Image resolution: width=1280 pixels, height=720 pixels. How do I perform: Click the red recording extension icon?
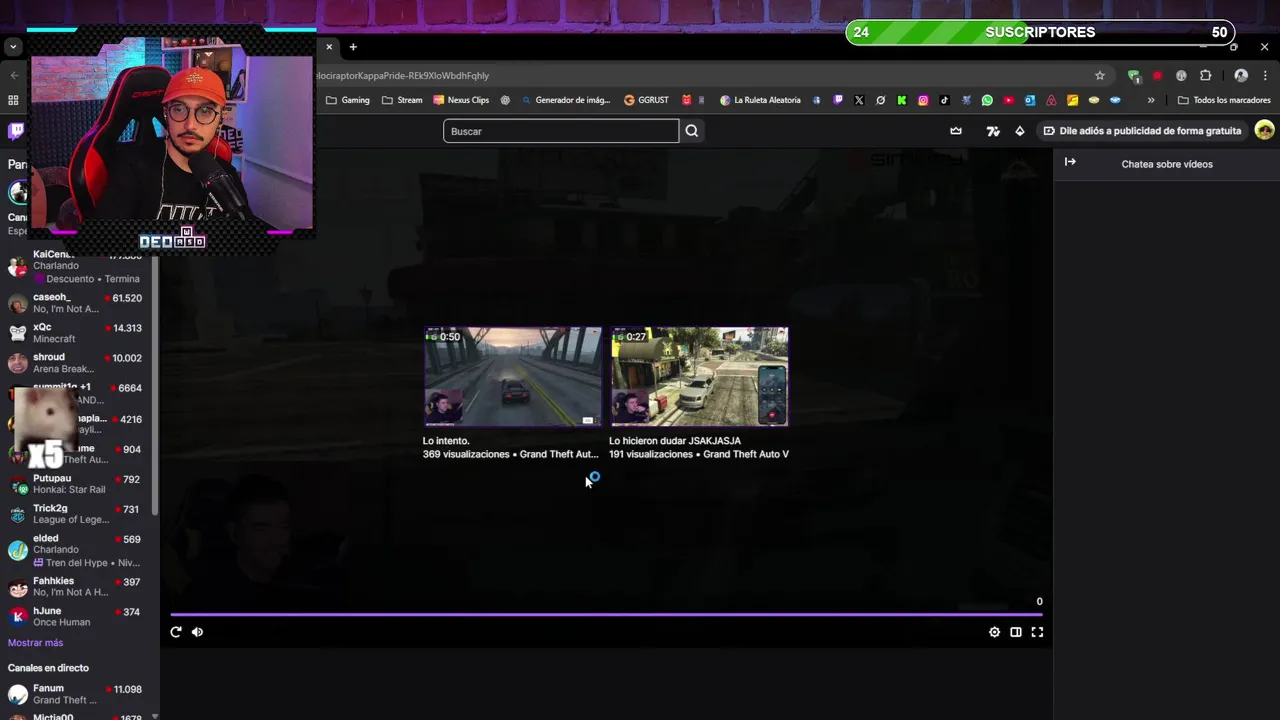[x=1157, y=75]
